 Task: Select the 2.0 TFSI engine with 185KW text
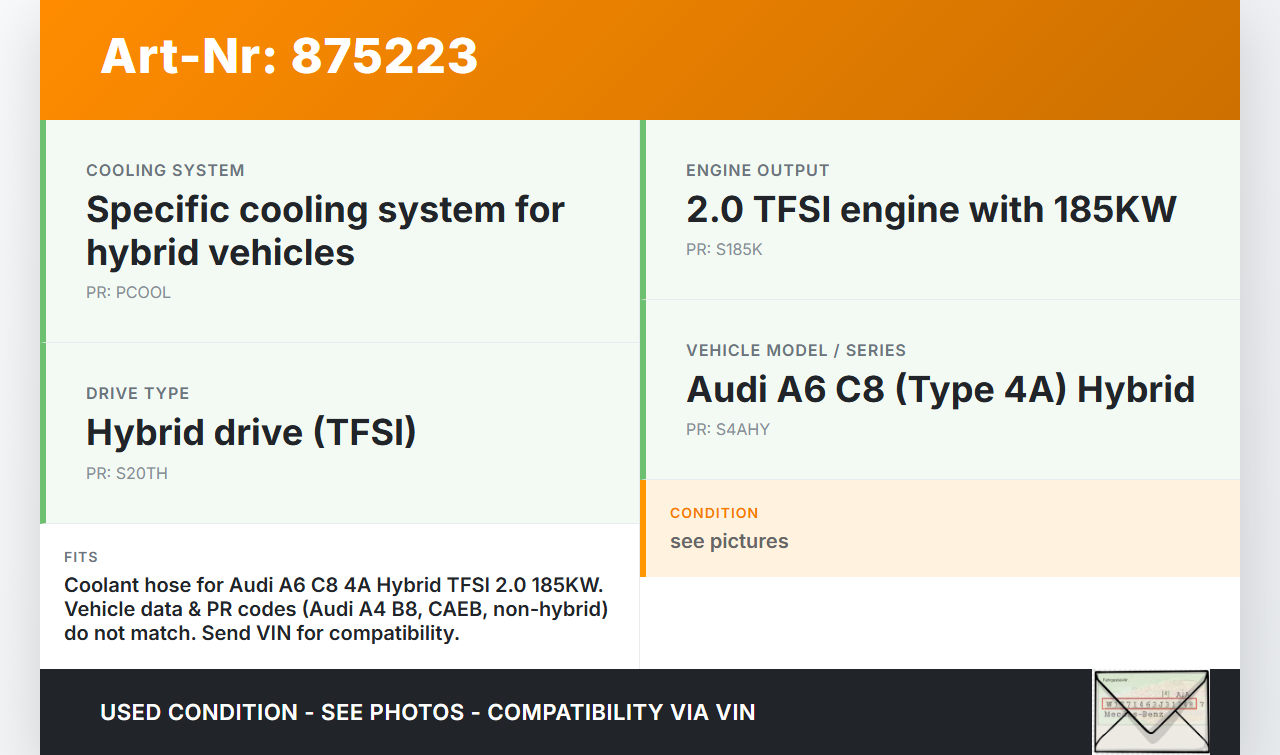(x=930, y=209)
